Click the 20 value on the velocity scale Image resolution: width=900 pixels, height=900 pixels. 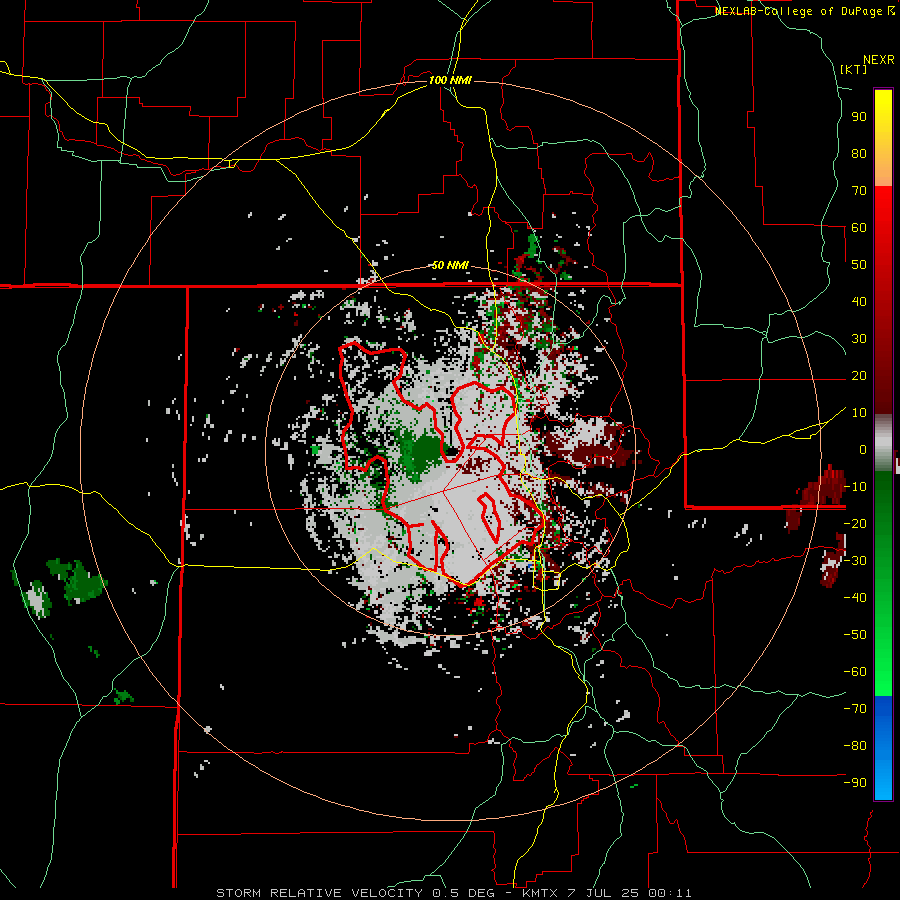(859, 376)
